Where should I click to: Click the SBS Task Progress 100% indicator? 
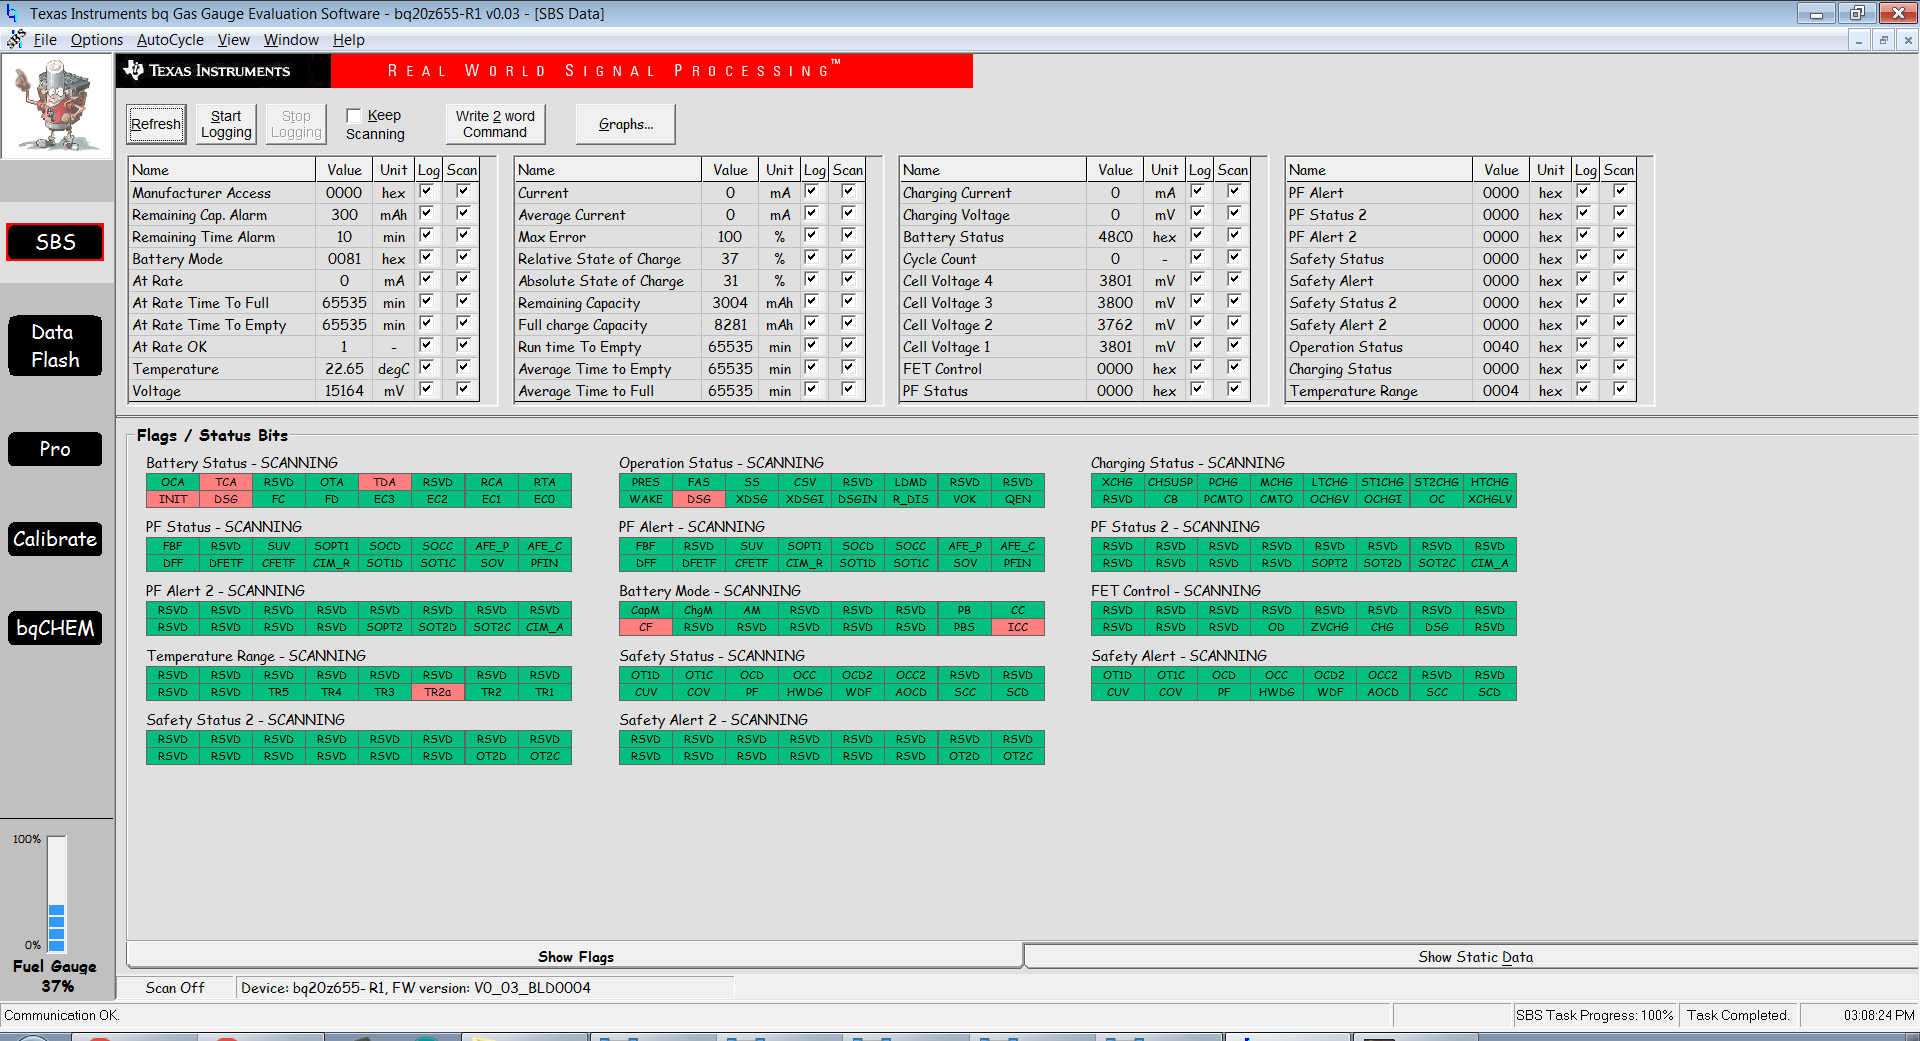[1594, 1015]
